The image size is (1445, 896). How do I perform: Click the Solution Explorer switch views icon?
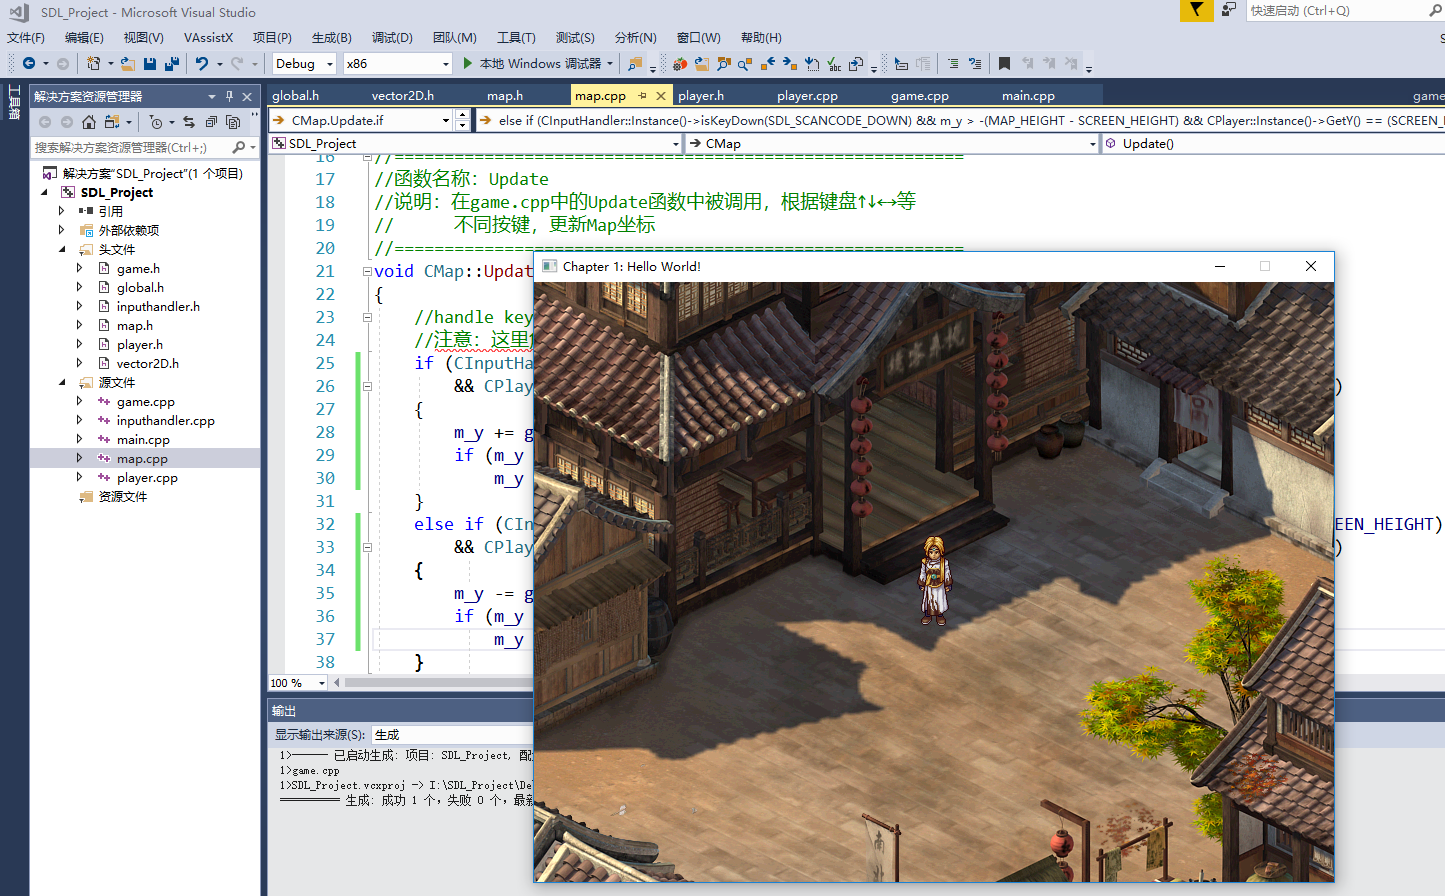(x=112, y=122)
